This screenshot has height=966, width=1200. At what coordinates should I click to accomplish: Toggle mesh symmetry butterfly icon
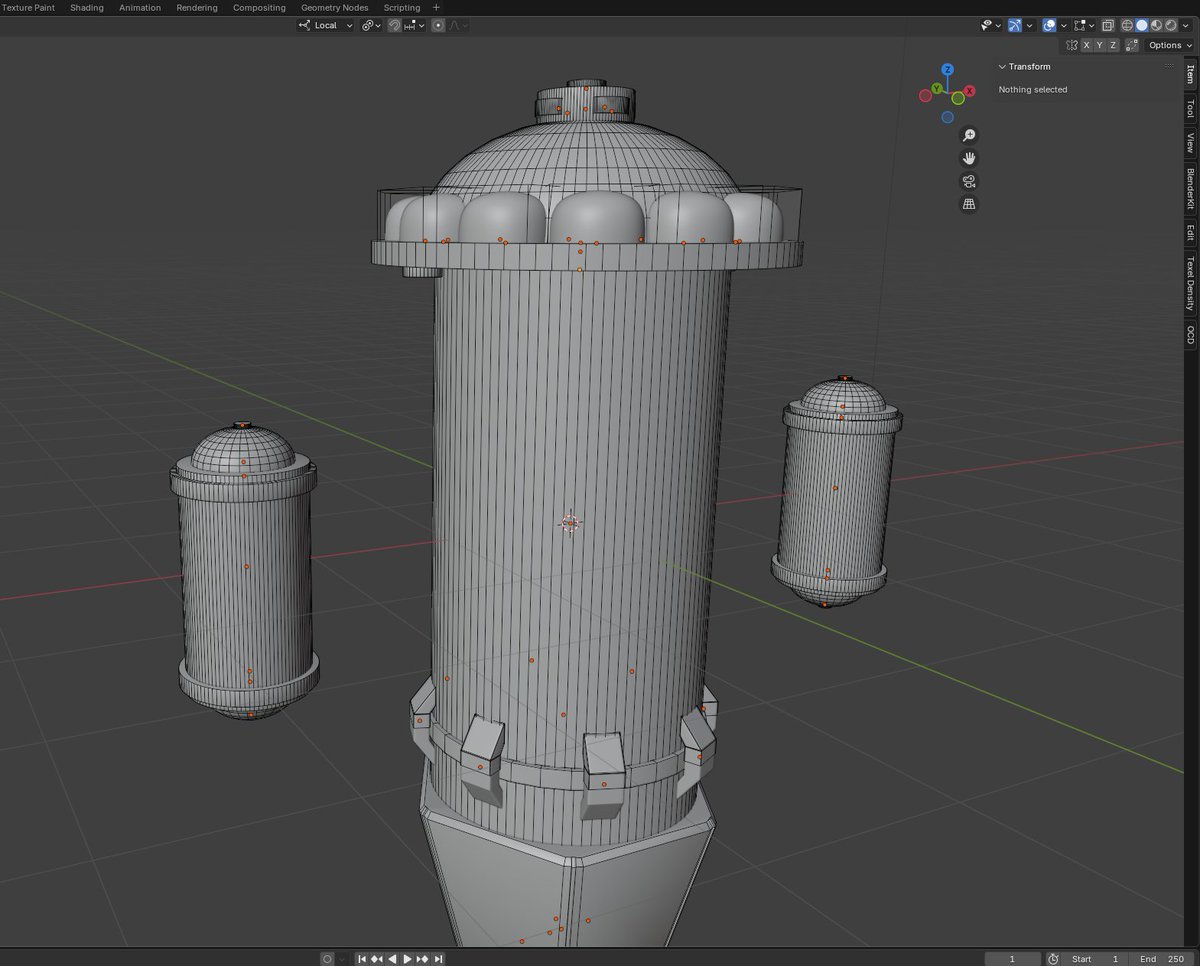1072,45
